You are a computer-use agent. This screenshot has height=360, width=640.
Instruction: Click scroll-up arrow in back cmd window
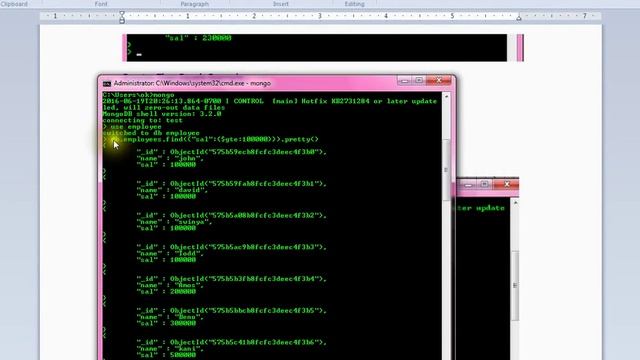[516, 203]
